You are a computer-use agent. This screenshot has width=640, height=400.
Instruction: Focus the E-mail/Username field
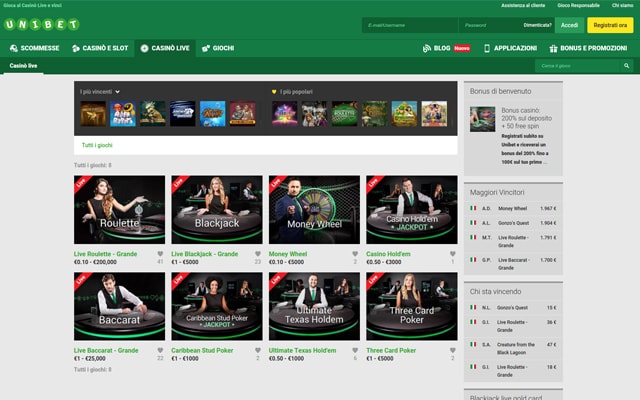tap(409, 25)
